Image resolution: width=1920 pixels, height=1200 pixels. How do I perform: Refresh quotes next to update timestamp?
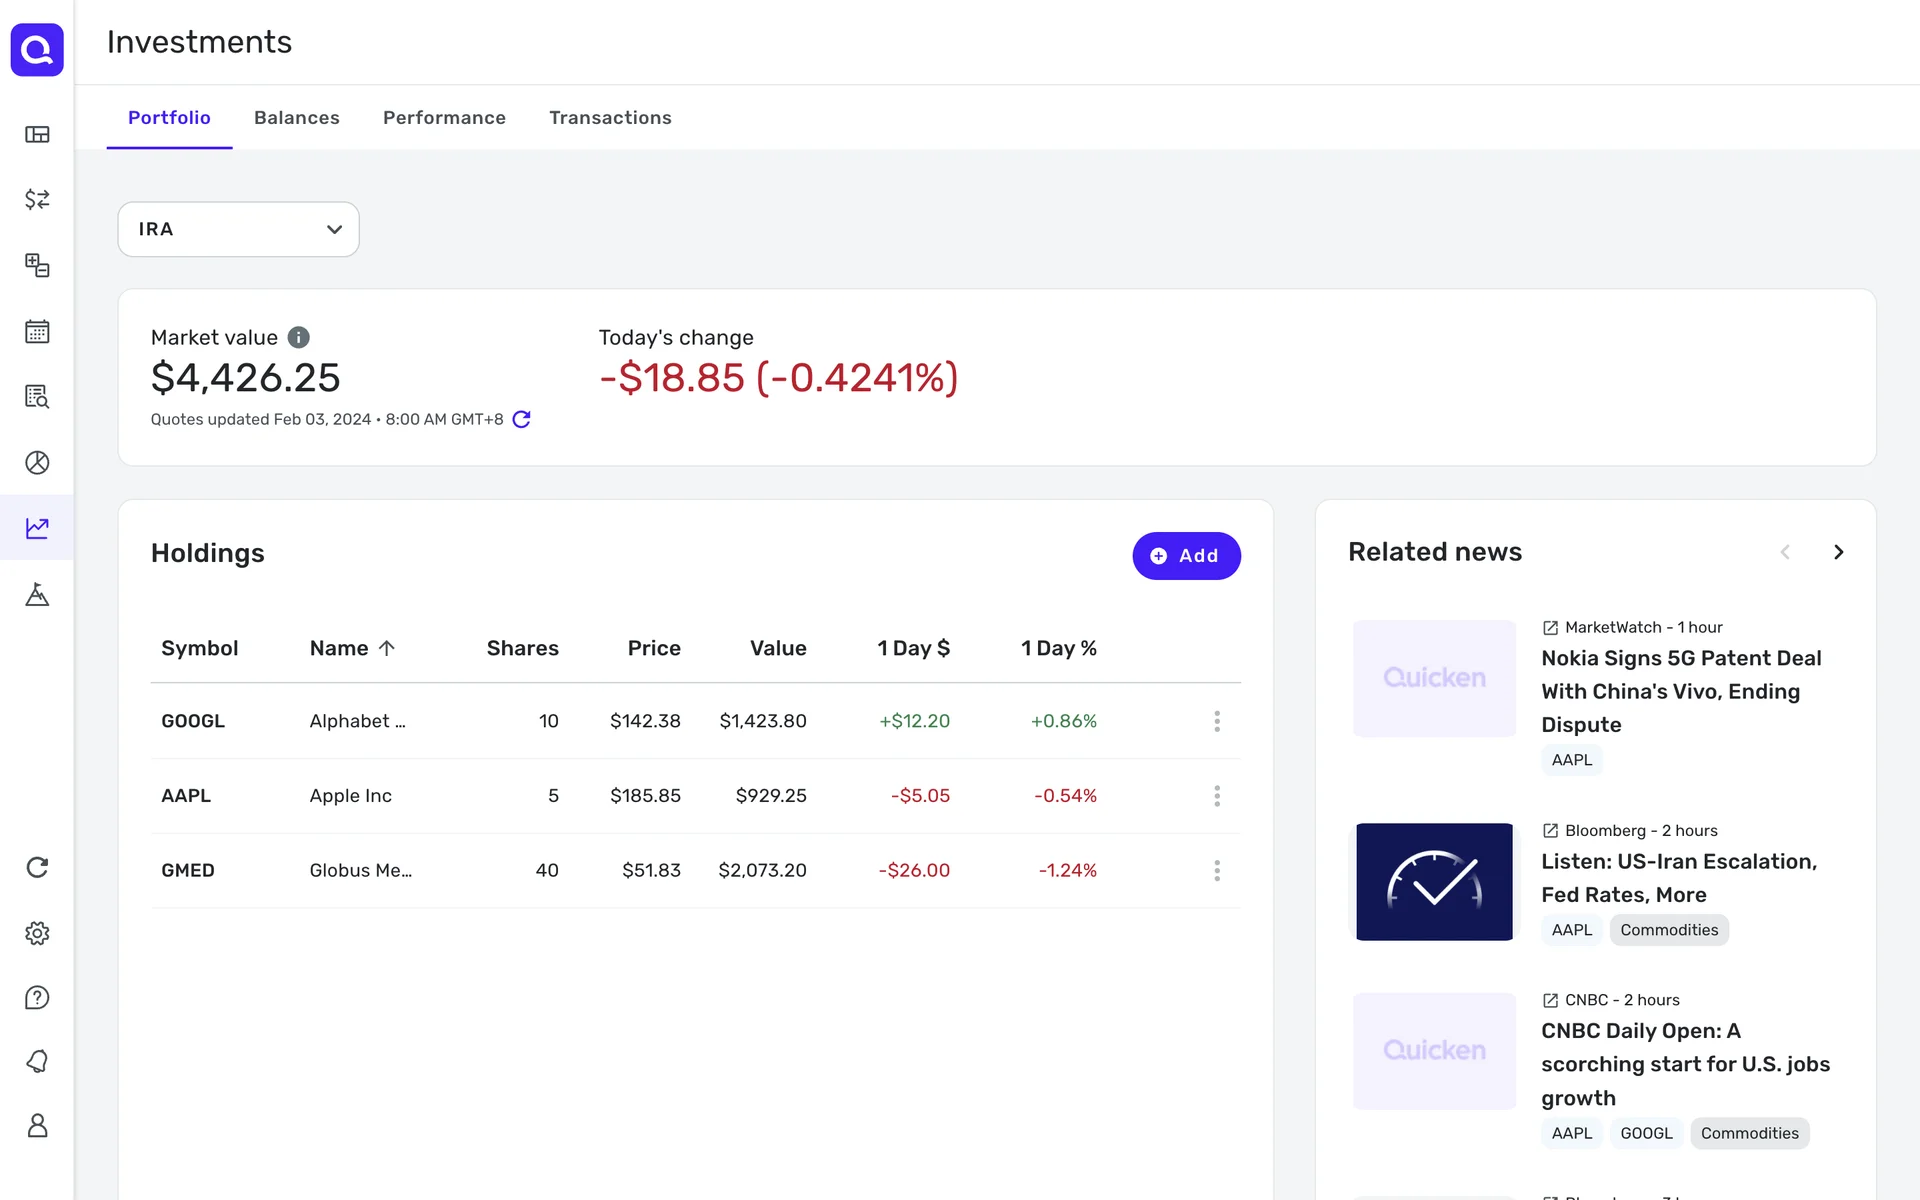tap(521, 419)
